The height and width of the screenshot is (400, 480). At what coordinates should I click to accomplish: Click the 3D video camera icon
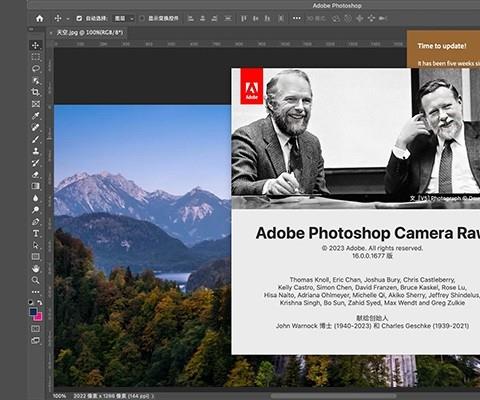click(383, 19)
